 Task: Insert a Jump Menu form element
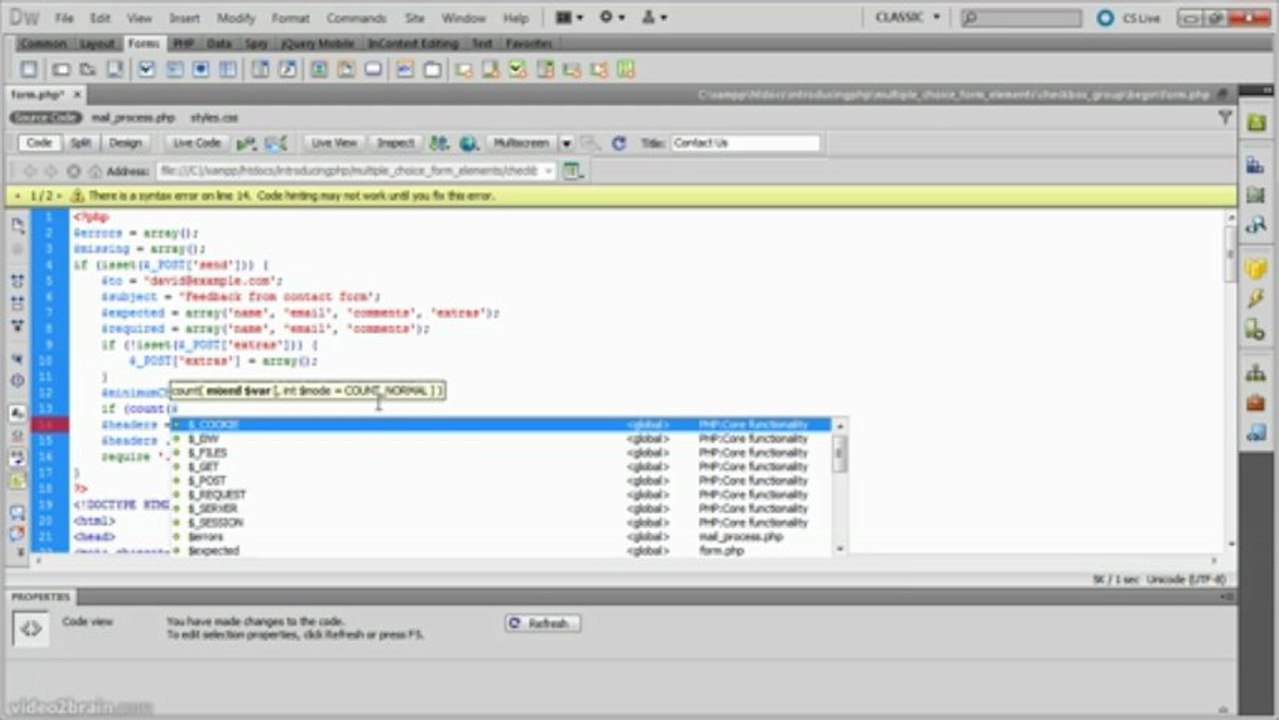[x=288, y=69]
